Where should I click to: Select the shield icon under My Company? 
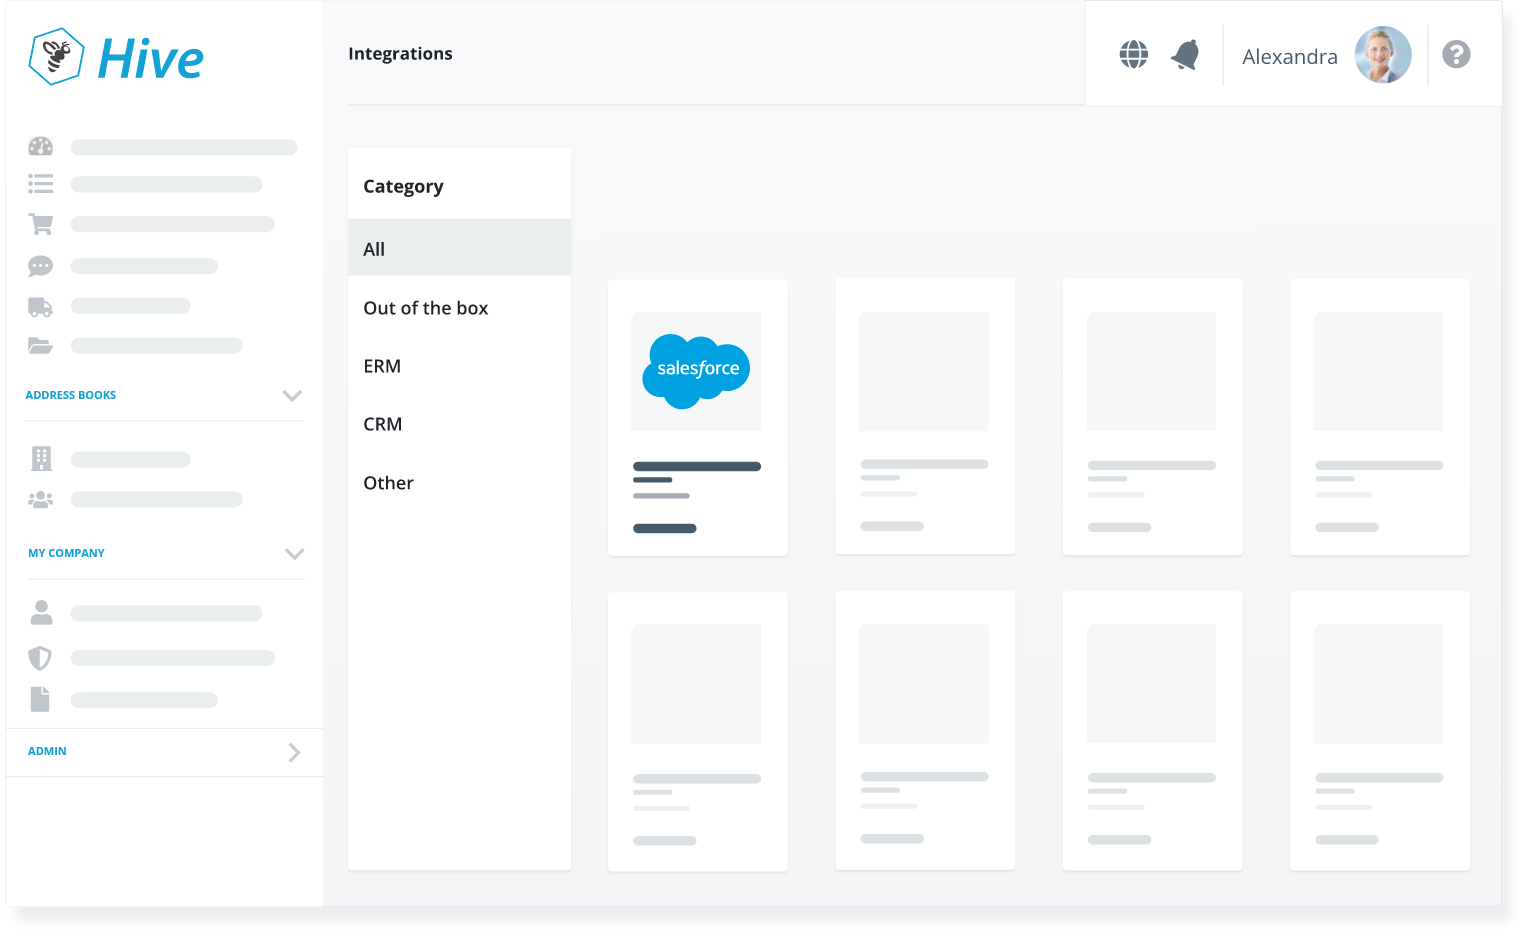40,658
